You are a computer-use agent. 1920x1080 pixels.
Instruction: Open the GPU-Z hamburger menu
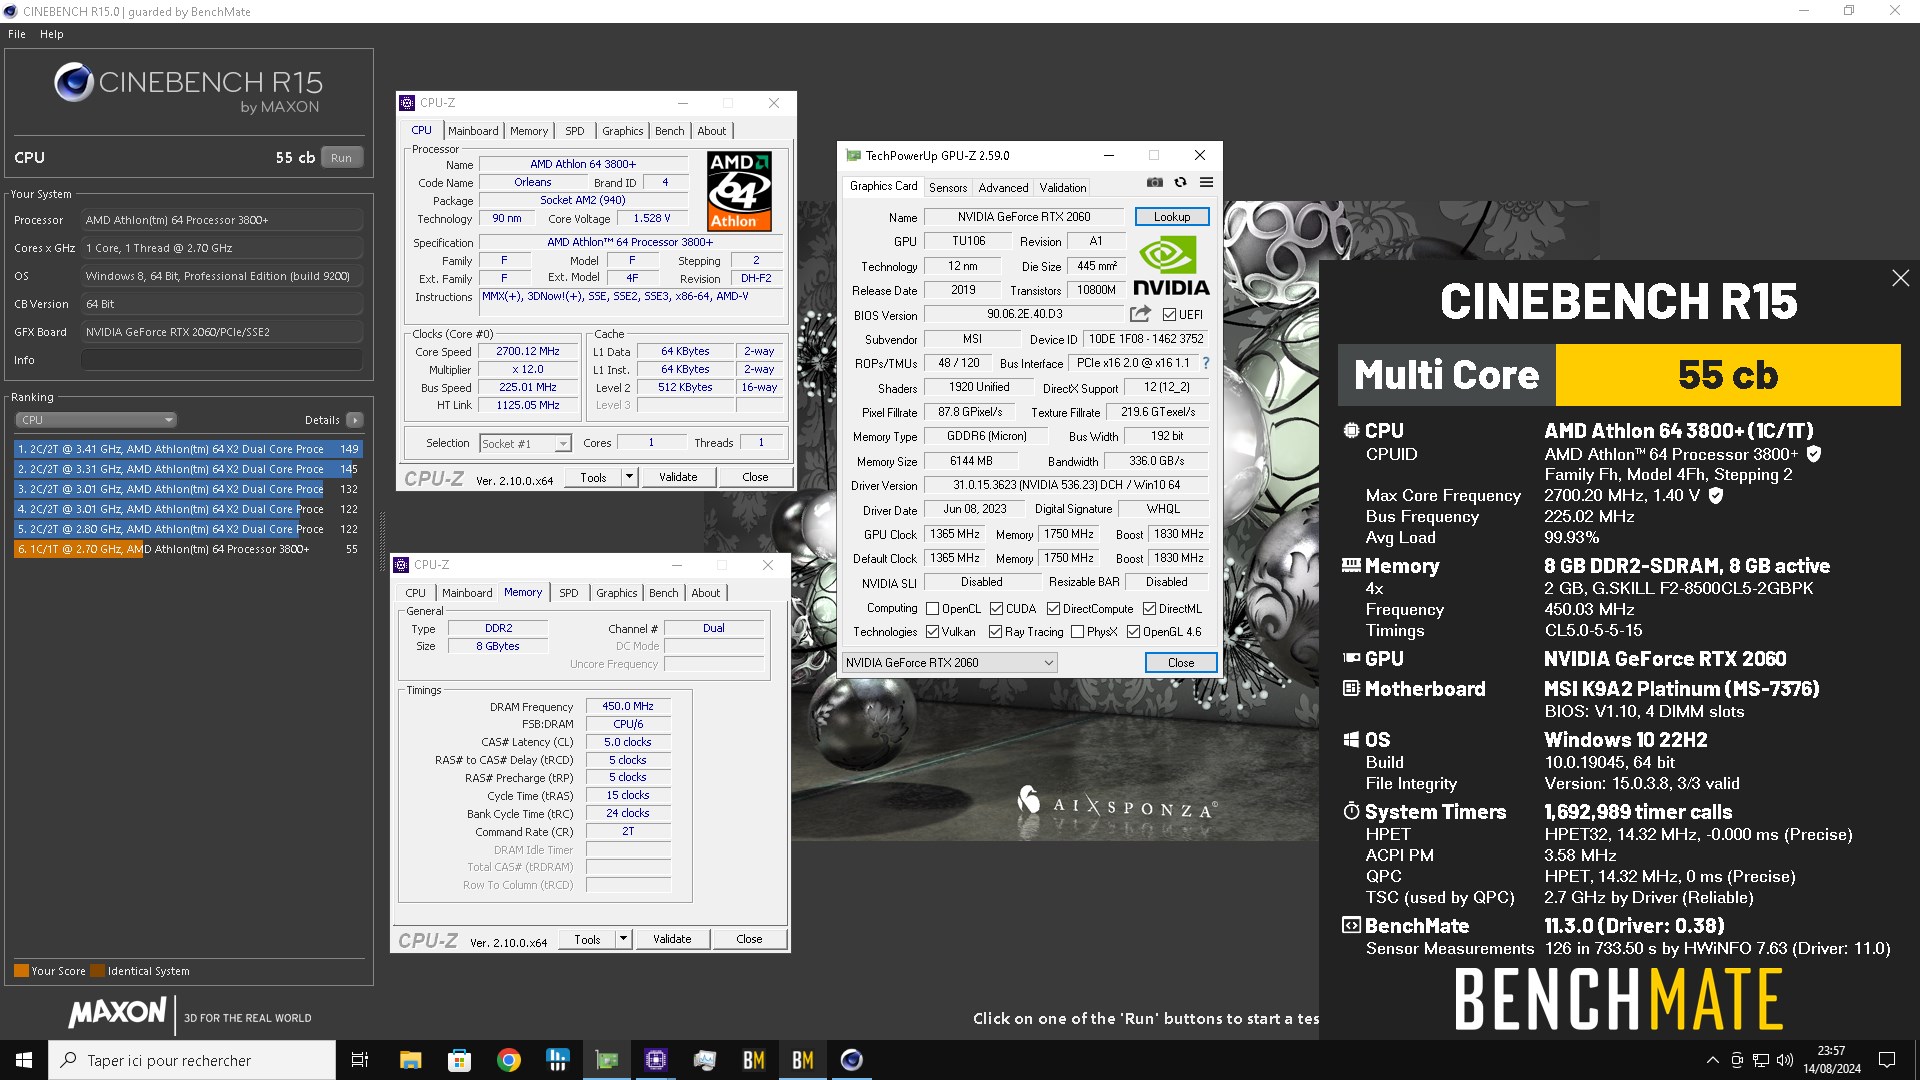[x=1206, y=182]
